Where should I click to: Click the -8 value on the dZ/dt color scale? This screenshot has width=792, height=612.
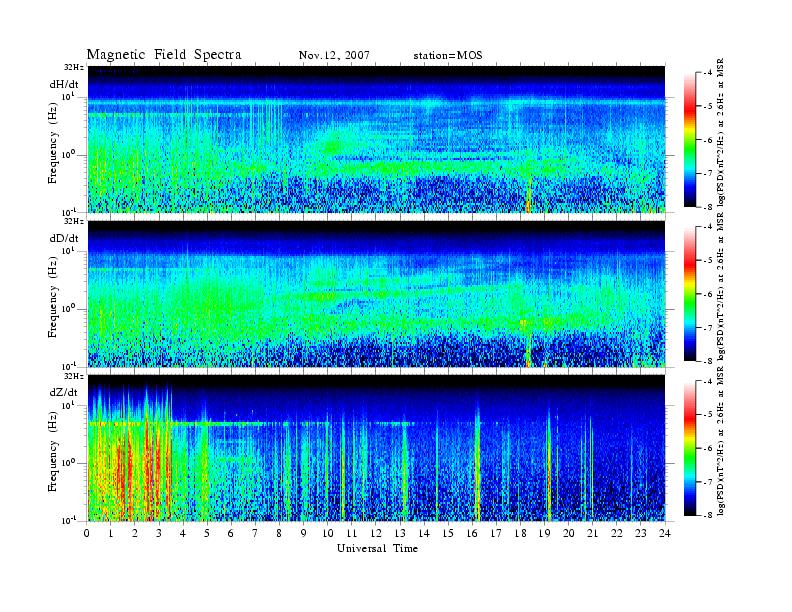tap(709, 515)
